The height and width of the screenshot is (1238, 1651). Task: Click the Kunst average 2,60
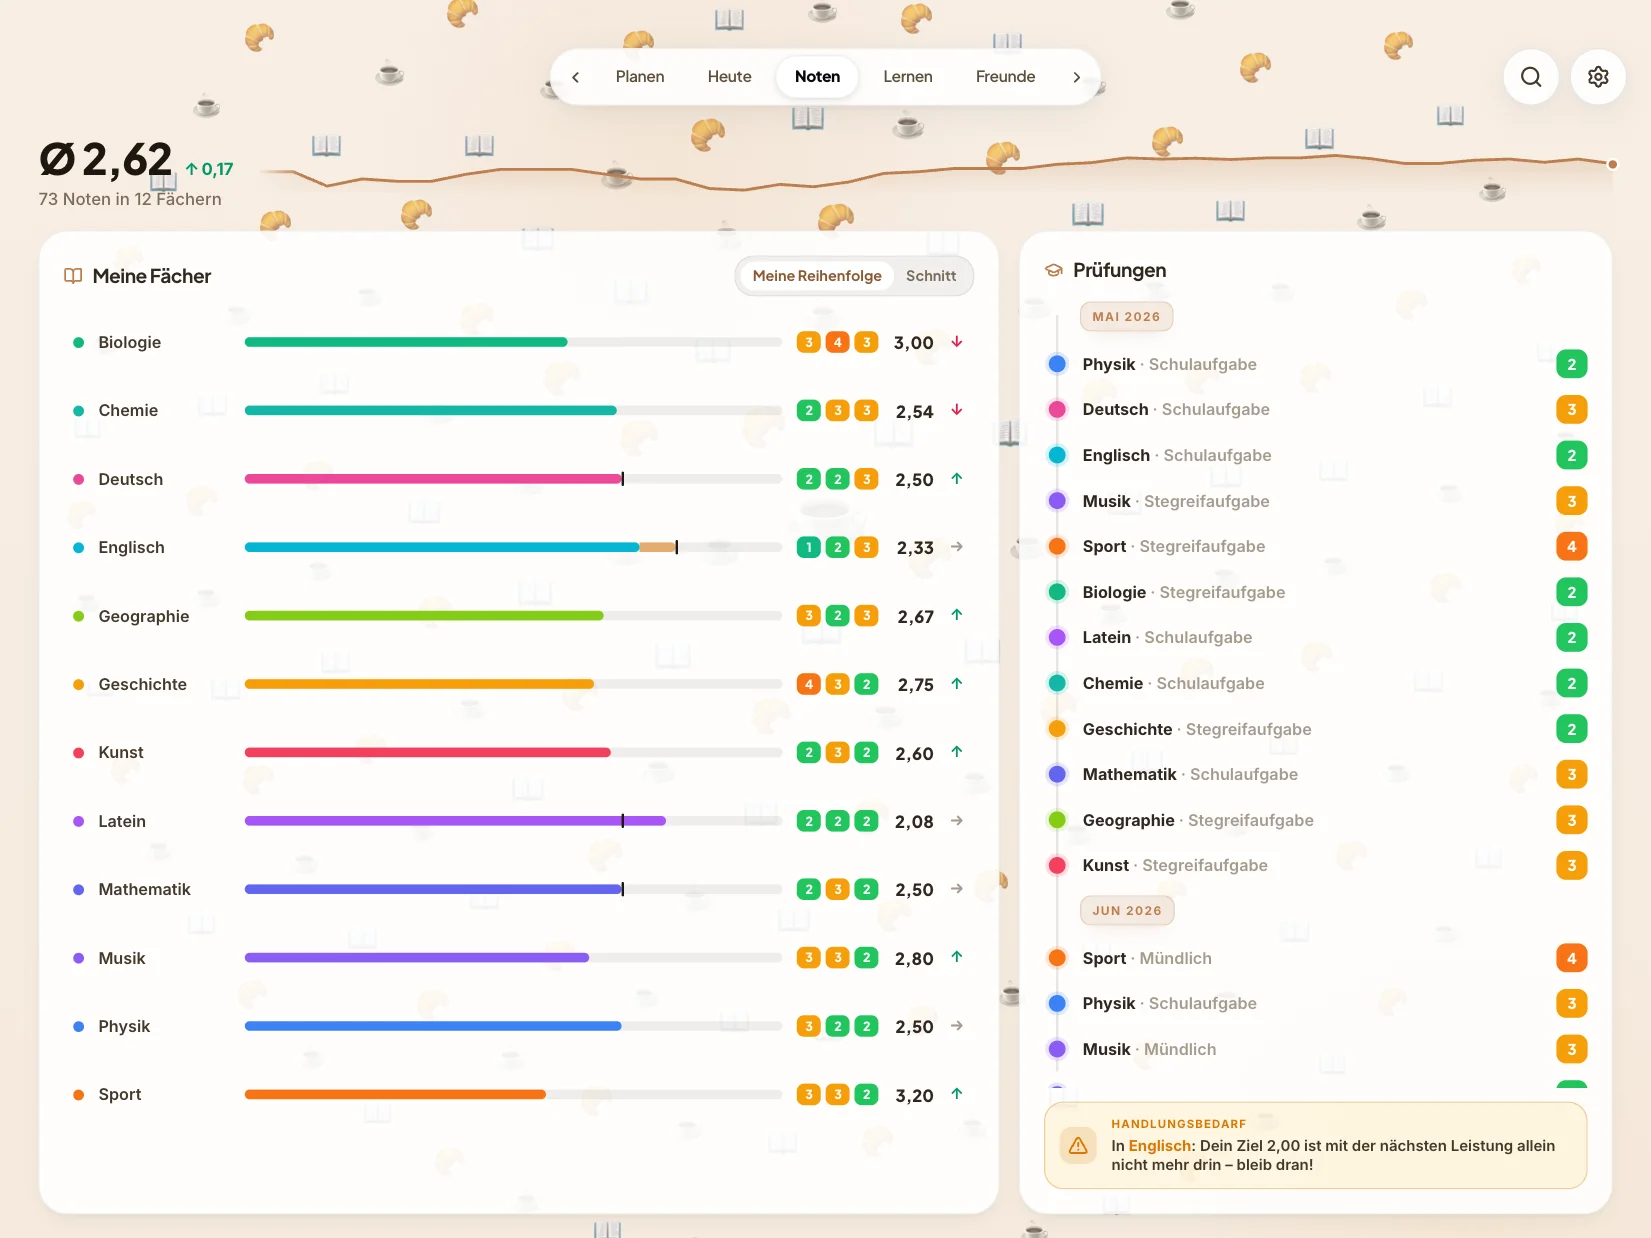914,753
